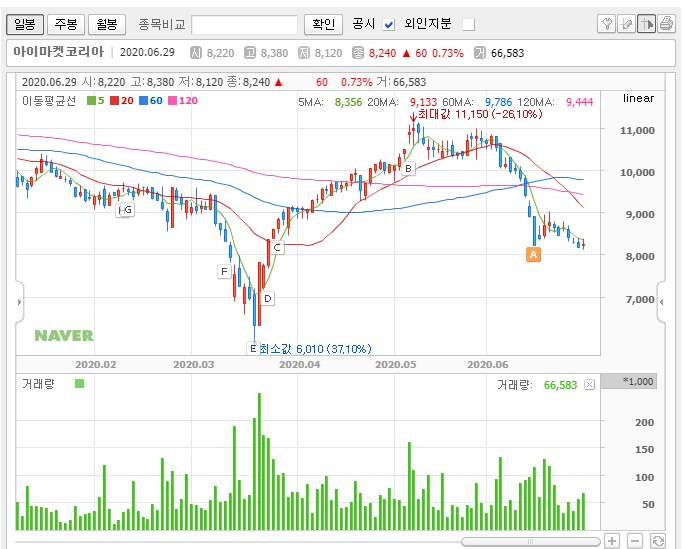The width and height of the screenshot is (683, 549).
Task: Close the 거래량 volume panel
Action: (589, 385)
